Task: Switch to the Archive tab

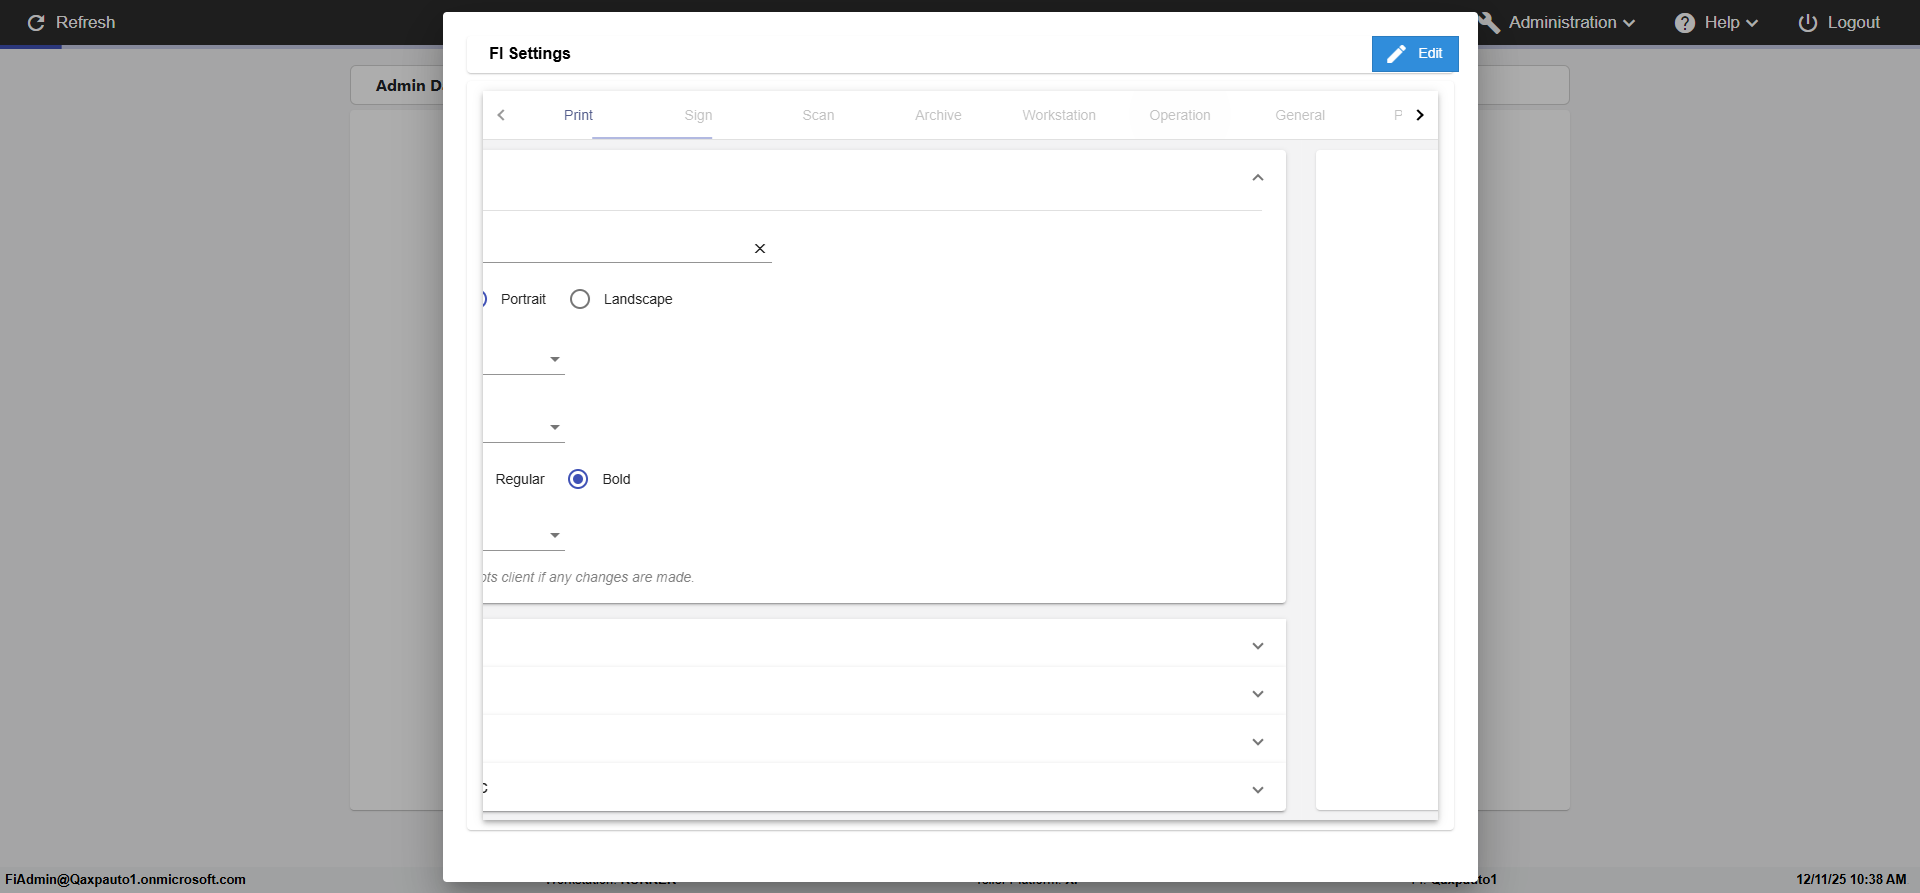Action: pyautogui.click(x=938, y=115)
